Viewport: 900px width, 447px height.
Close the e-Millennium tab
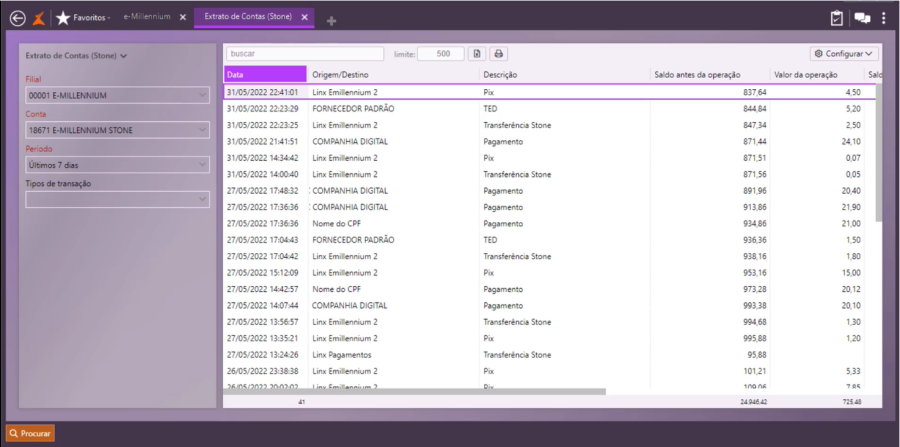(x=183, y=18)
